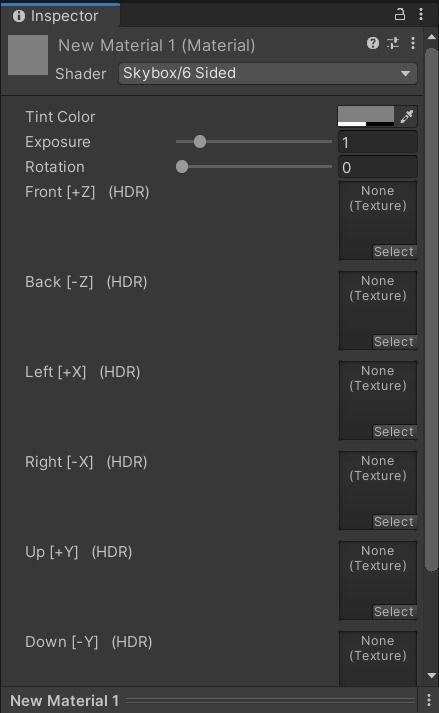Screen dimensions: 439x713
Task: Focus the Rotation value field
Action: (378, 167)
